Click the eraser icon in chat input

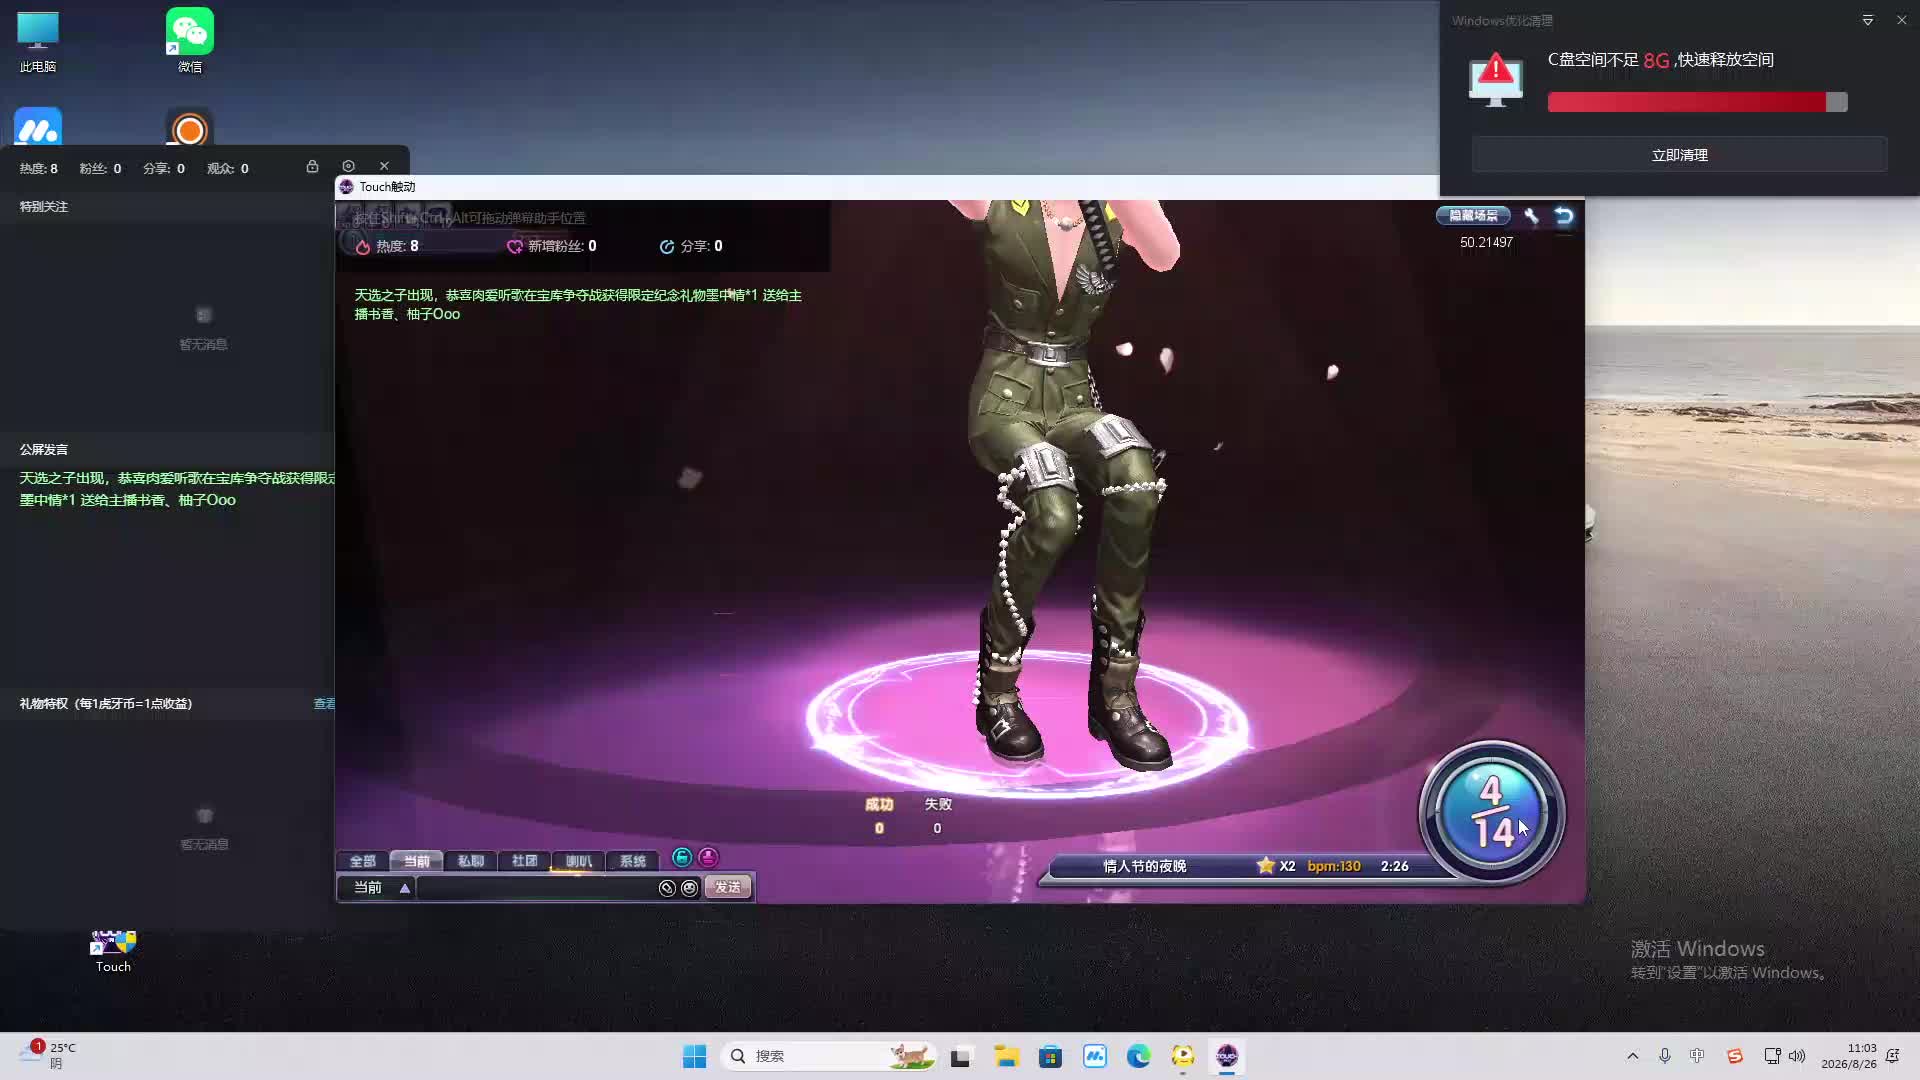coord(667,888)
